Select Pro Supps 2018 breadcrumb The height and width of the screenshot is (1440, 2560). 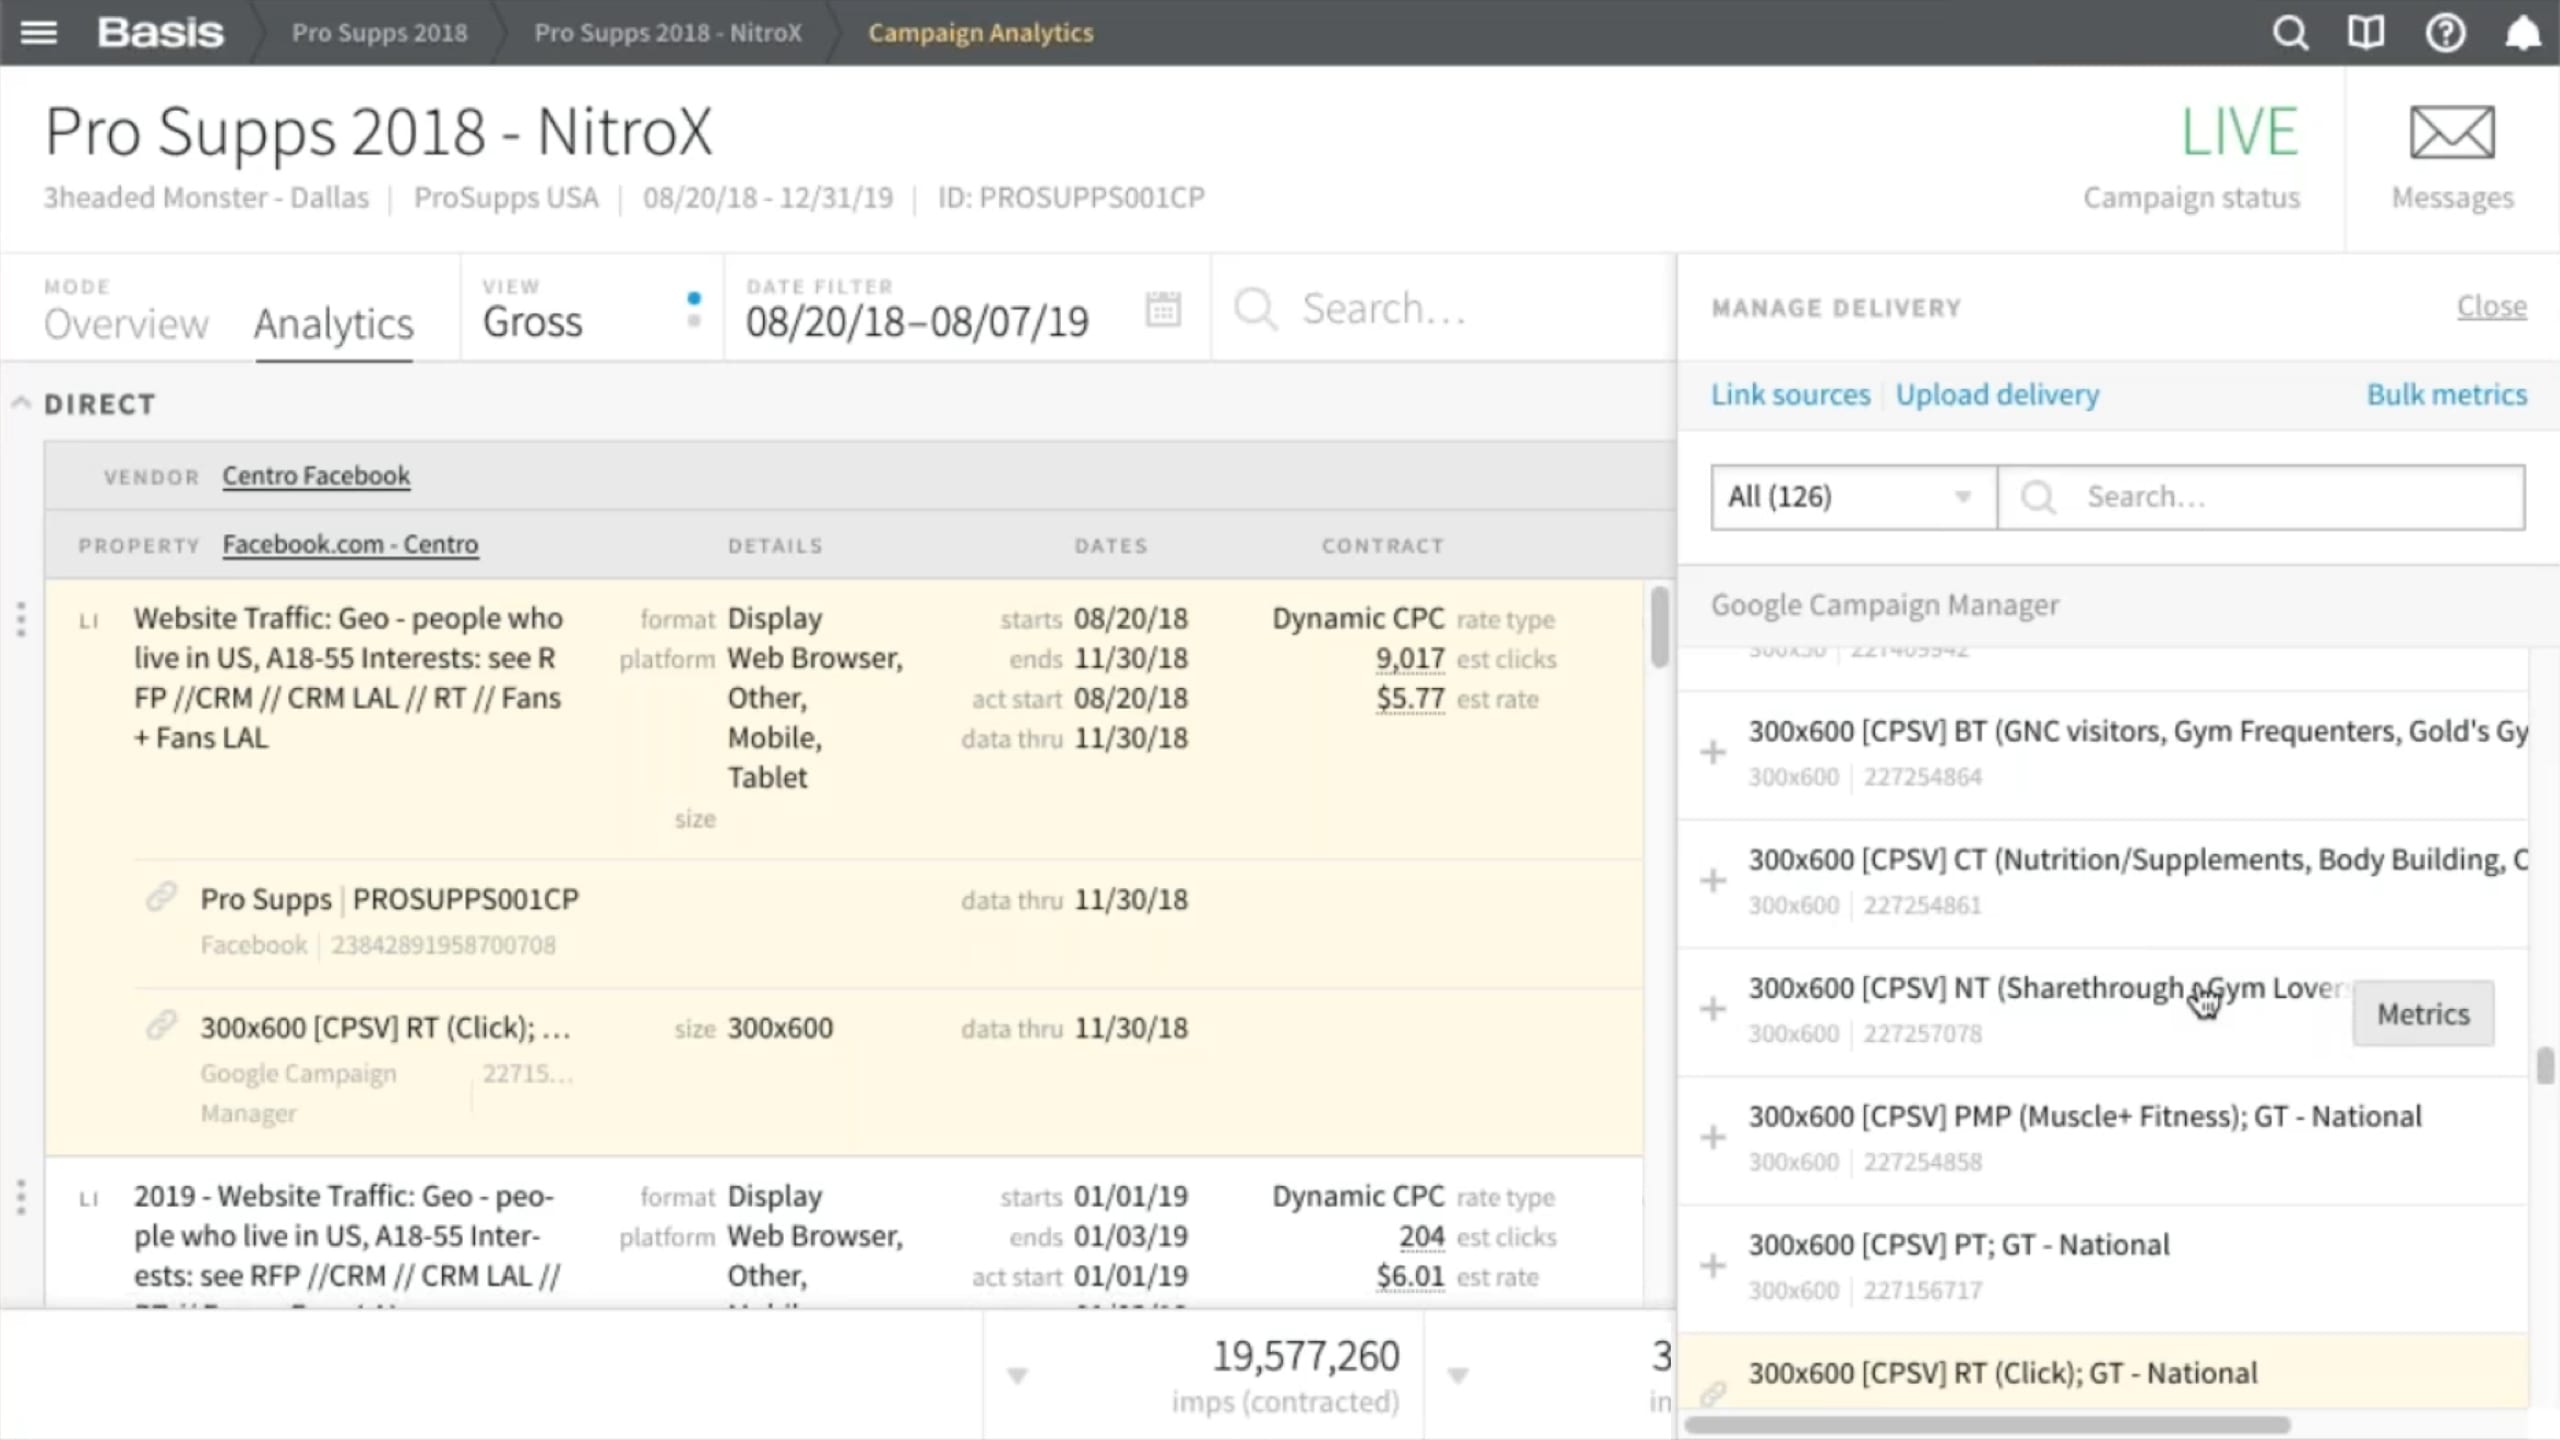click(x=379, y=32)
